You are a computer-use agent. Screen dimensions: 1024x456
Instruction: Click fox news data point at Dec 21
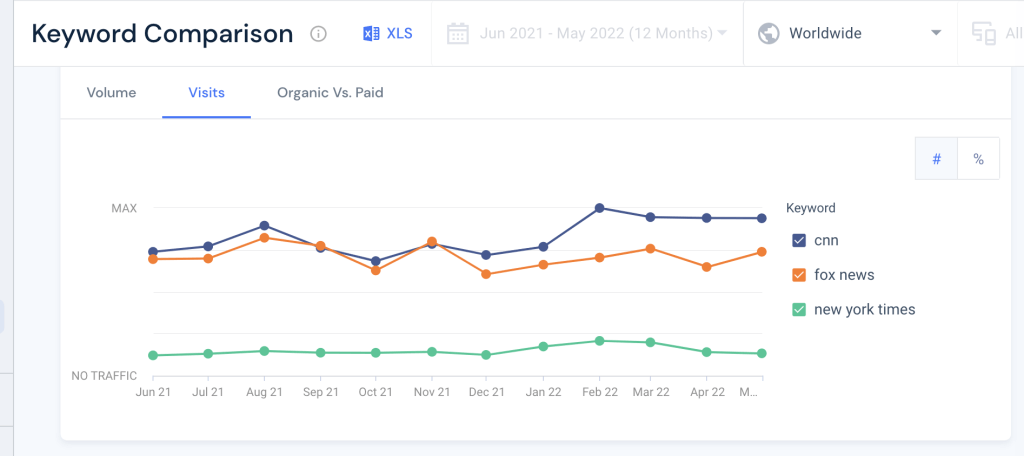[486, 274]
